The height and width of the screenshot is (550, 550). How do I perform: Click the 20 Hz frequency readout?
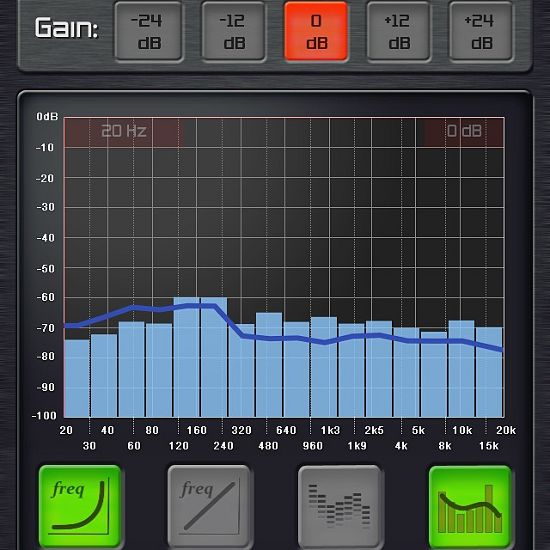tap(123, 132)
